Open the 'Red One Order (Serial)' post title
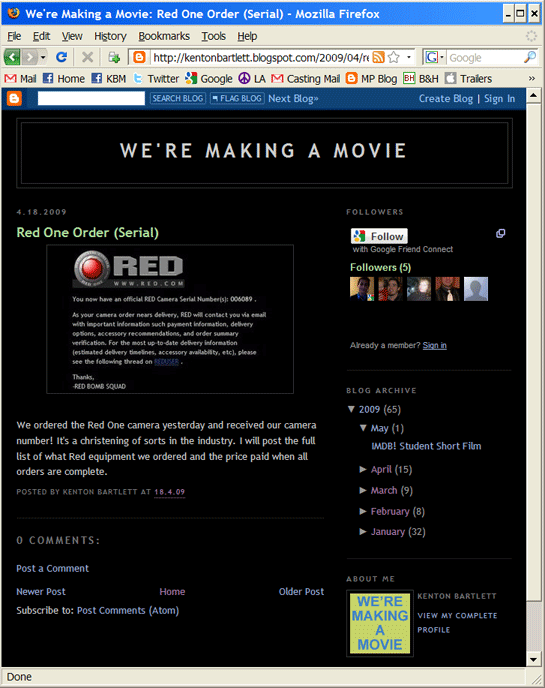Viewport: 545px width, 688px height. point(87,233)
